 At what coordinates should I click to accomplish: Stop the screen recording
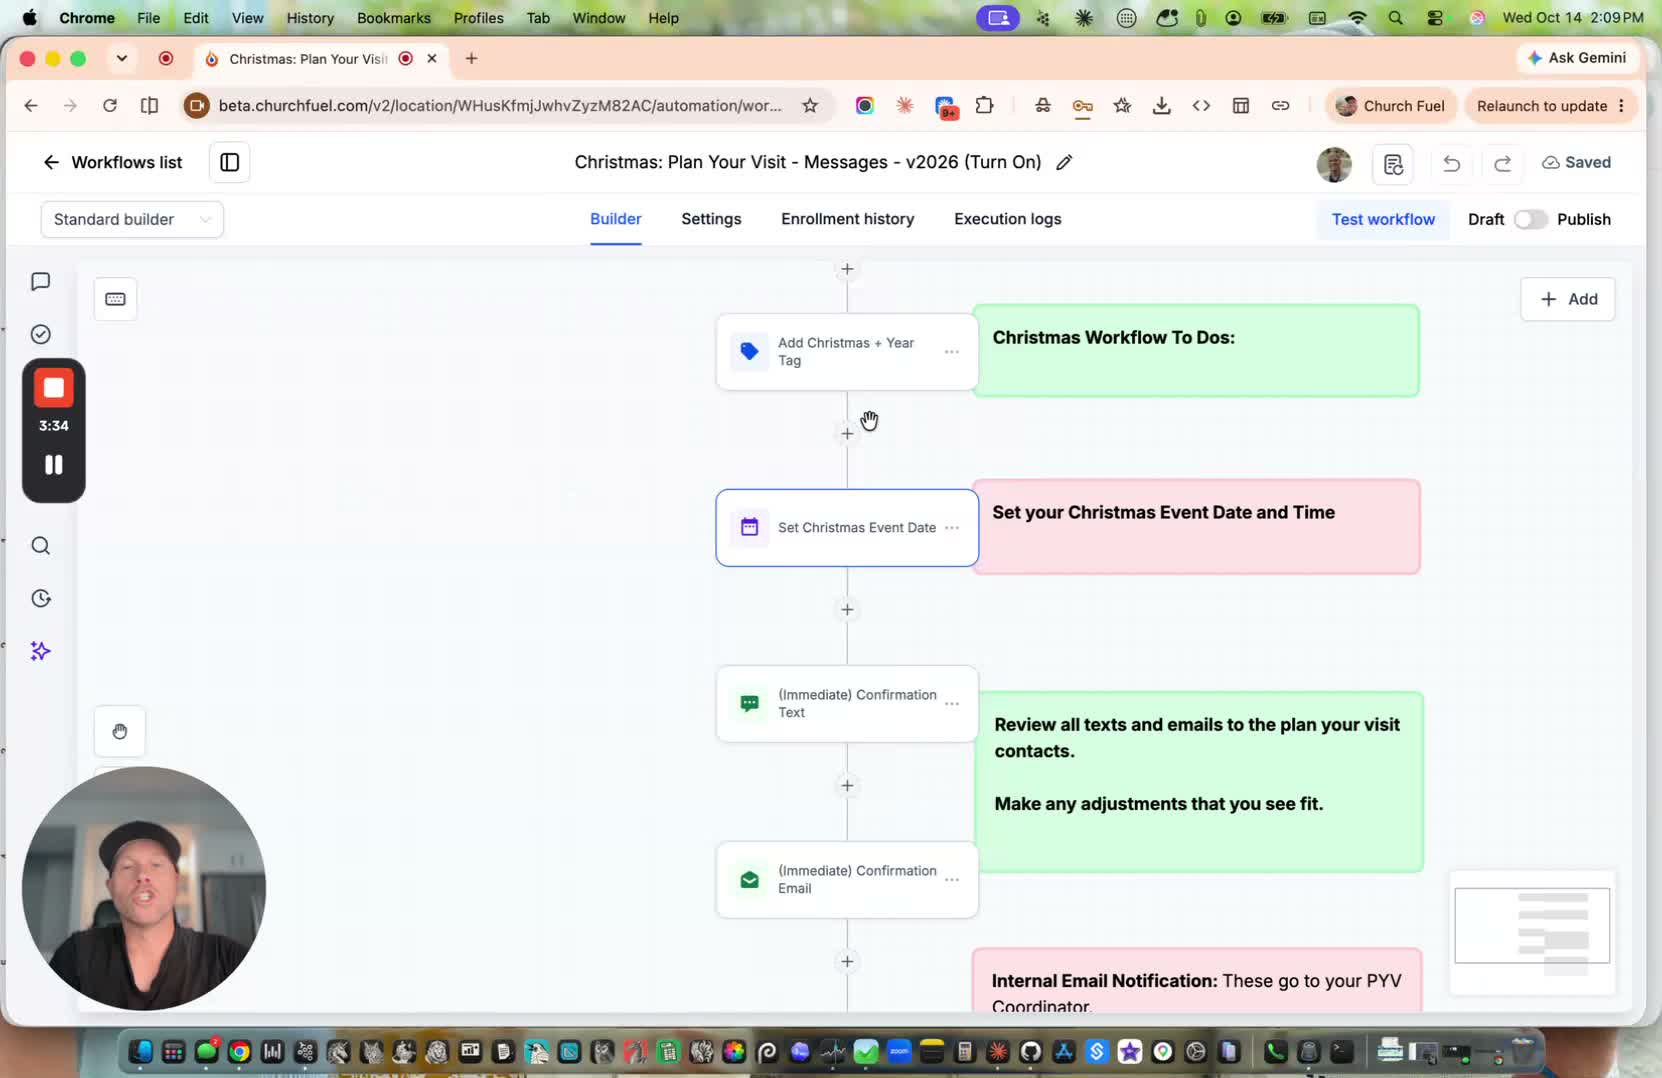coord(54,388)
